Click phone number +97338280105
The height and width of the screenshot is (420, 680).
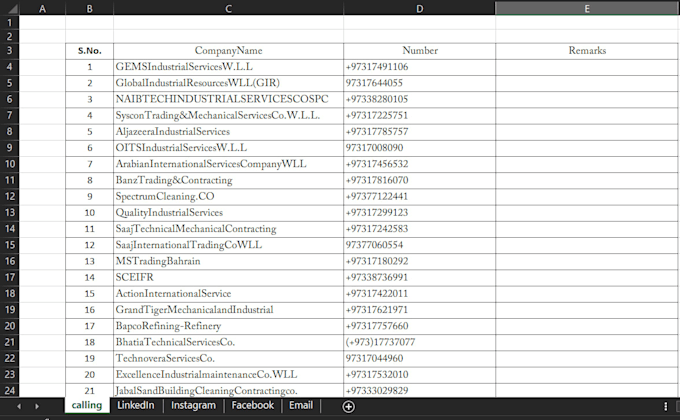419,99
